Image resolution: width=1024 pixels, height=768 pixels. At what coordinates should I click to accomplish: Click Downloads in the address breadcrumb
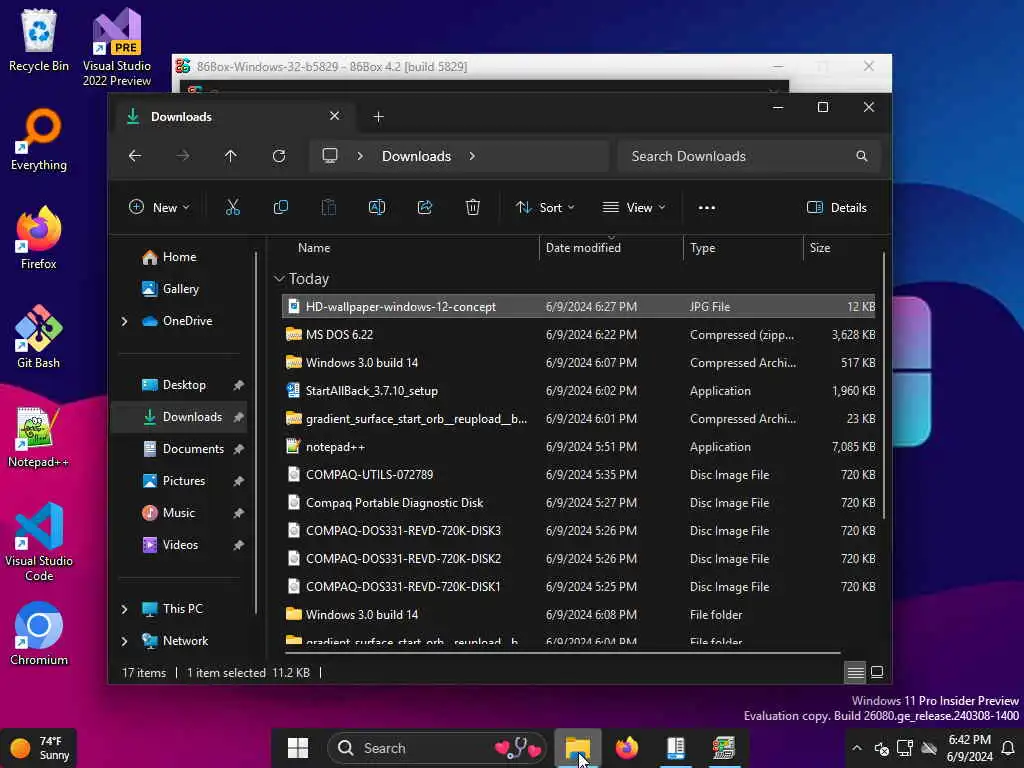point(416,156)
